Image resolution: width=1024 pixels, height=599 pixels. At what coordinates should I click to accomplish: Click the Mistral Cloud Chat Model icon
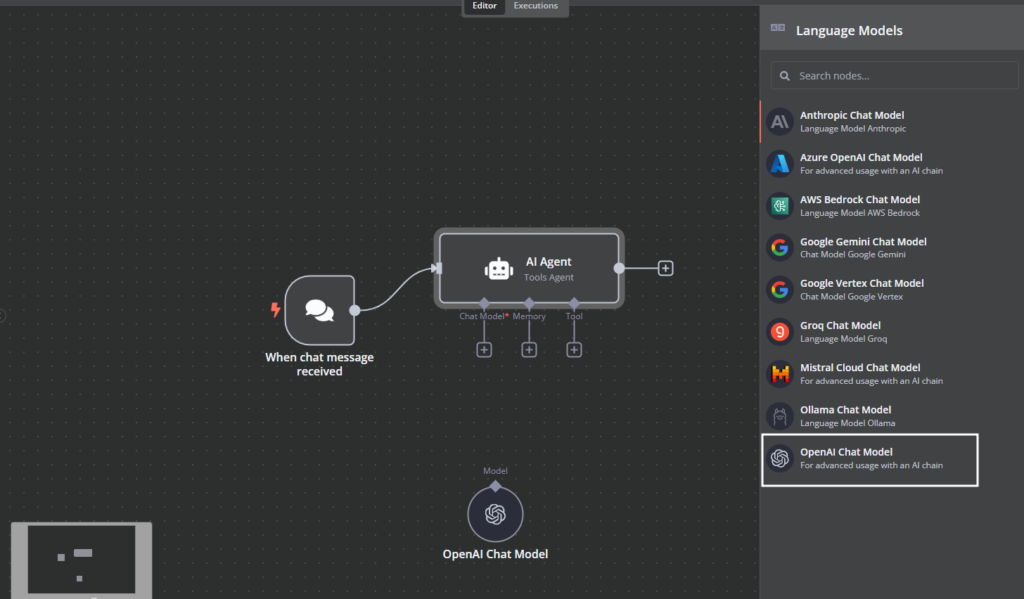coord(779,374)
